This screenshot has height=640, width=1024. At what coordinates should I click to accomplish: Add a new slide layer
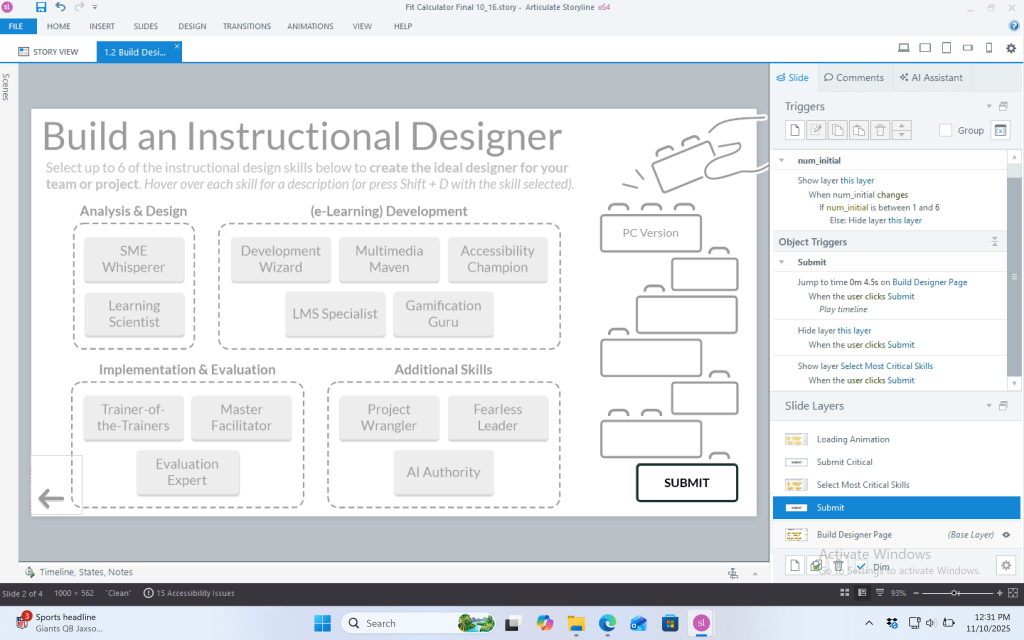coord(793,566)
